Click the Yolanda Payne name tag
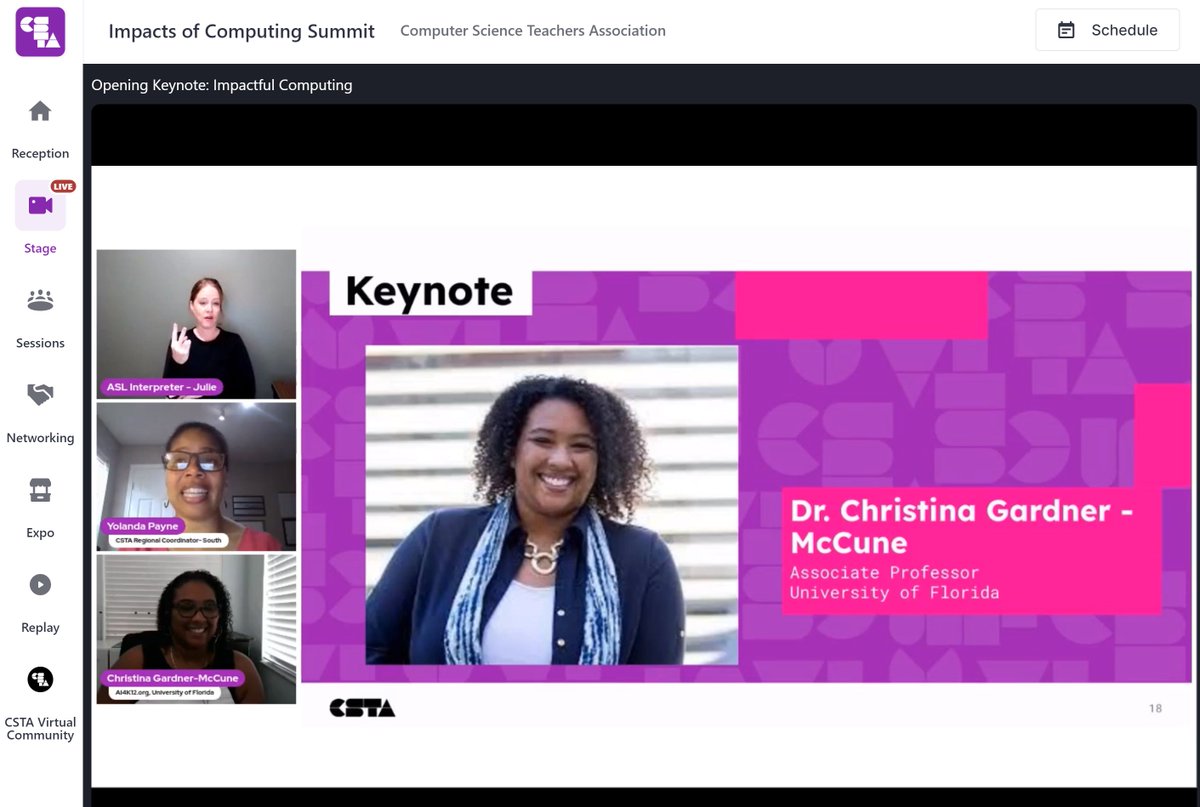 pos(143,526)
